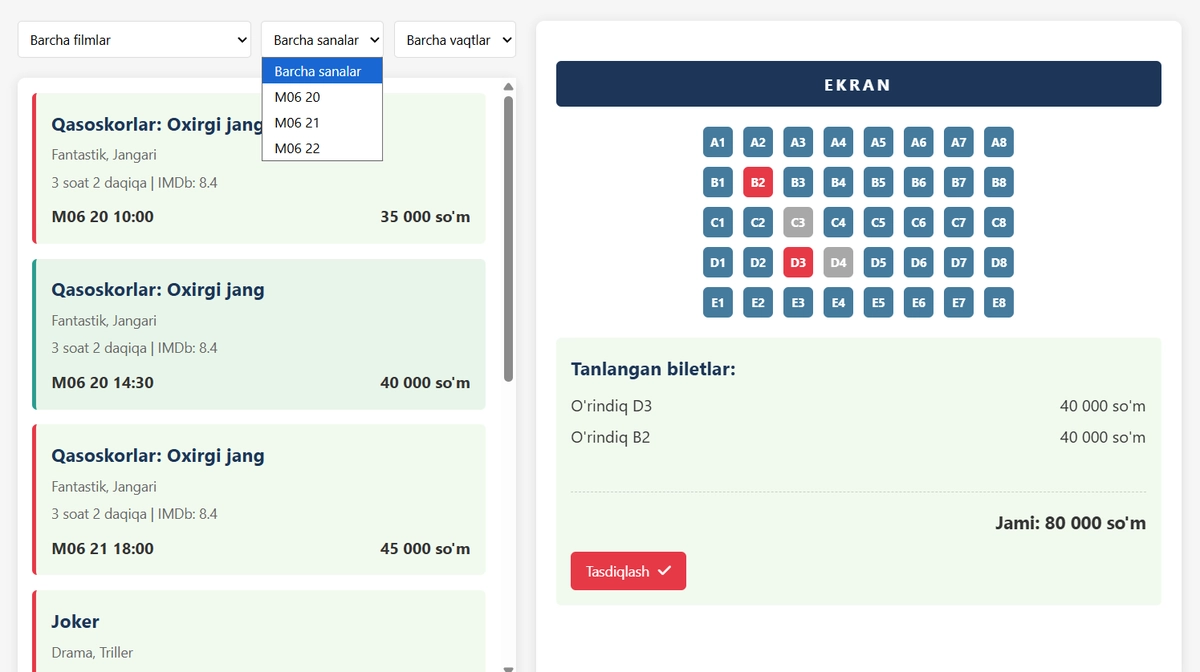Select seat D8

tap(999, 263)
